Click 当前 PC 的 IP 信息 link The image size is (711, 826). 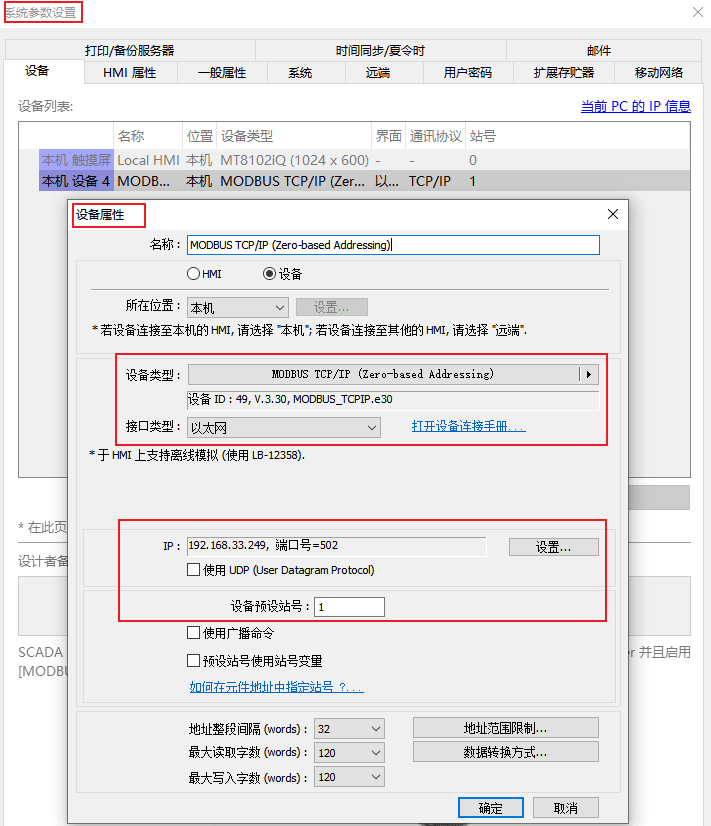point(635,106)
